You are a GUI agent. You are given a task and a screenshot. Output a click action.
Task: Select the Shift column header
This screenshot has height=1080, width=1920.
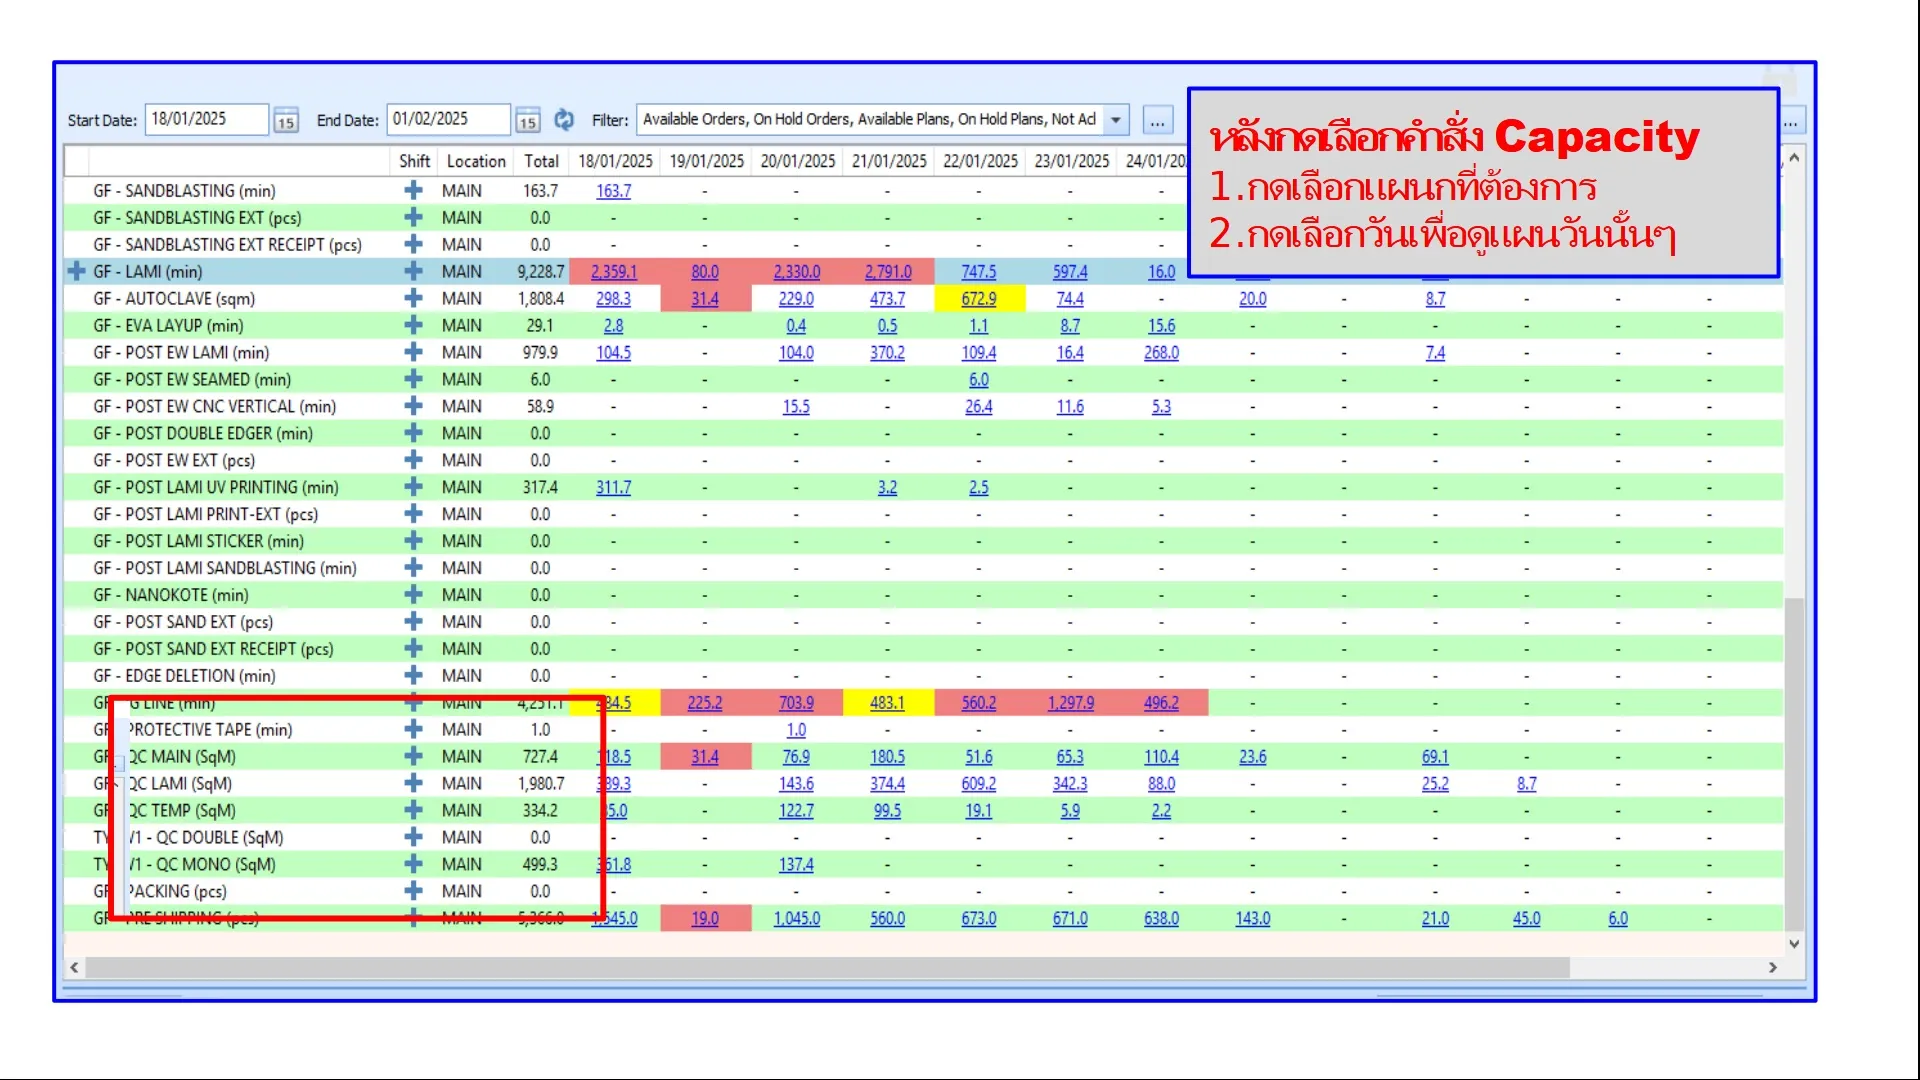tap(414, 161)
